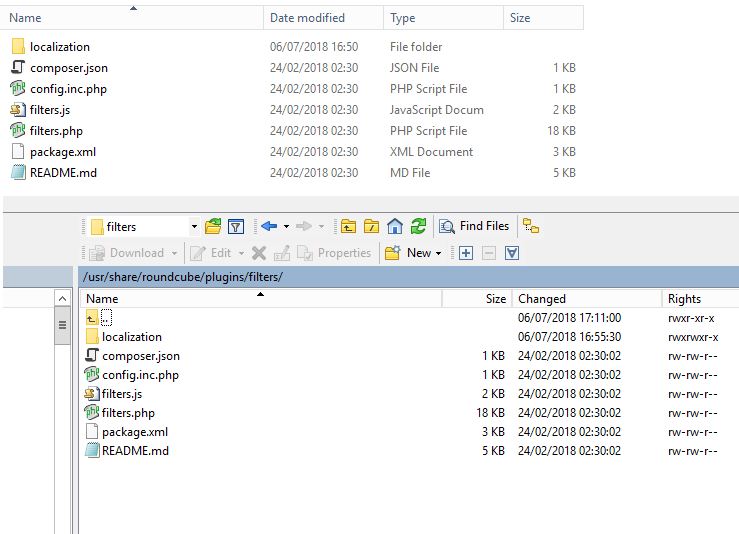Viewport: 739px width, 534px height.
Task: Go to the home directory
Action: point(395,226)
